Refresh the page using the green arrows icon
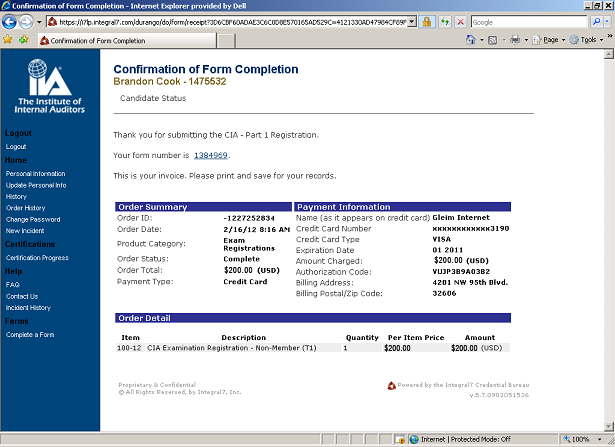The width and height of the screenshot is (615, 447). (x=444, y=21)
